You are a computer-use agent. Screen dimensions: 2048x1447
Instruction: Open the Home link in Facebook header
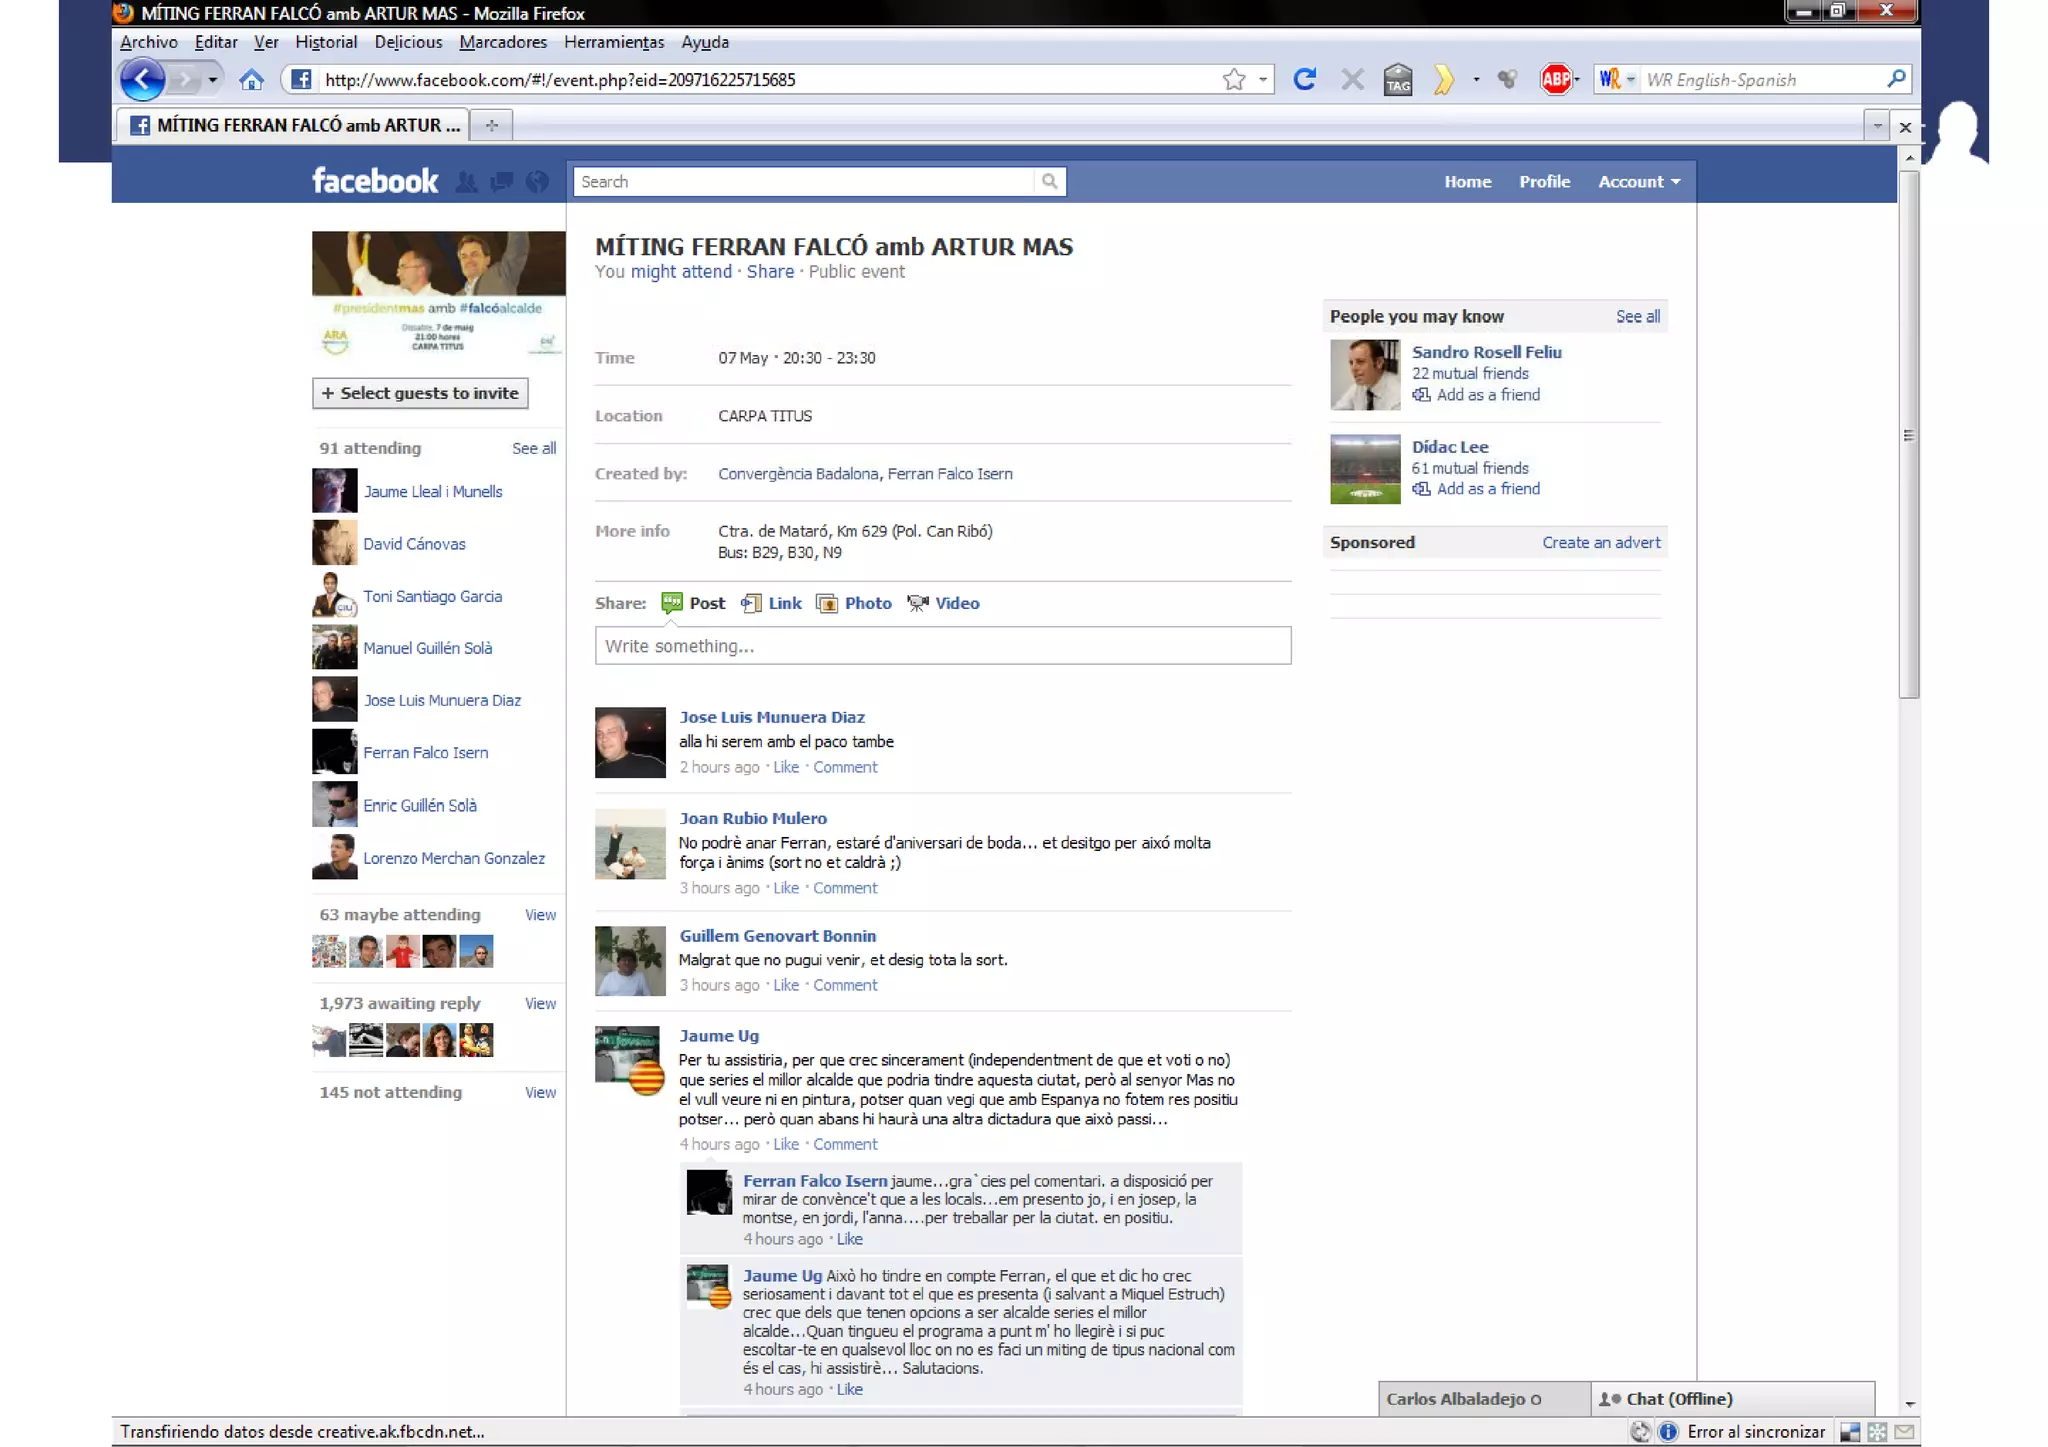click(x=1467, y=182)
